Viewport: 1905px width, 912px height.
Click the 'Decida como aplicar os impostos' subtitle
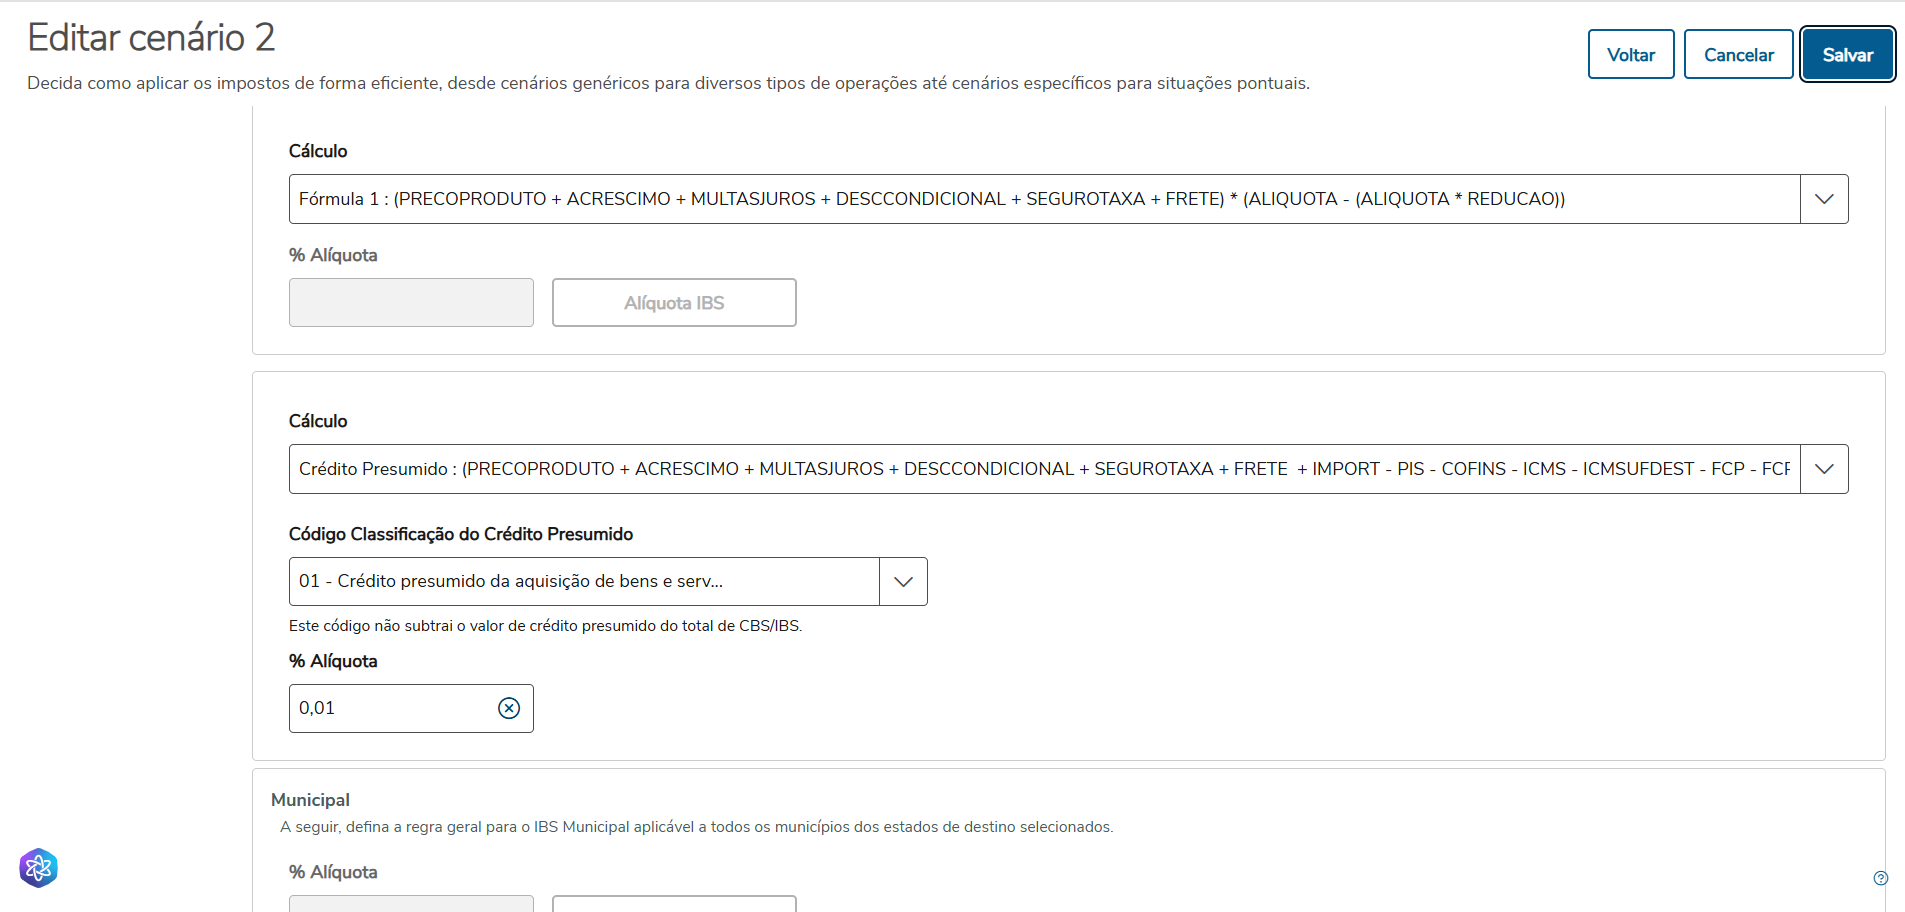[x=668, y=83]
